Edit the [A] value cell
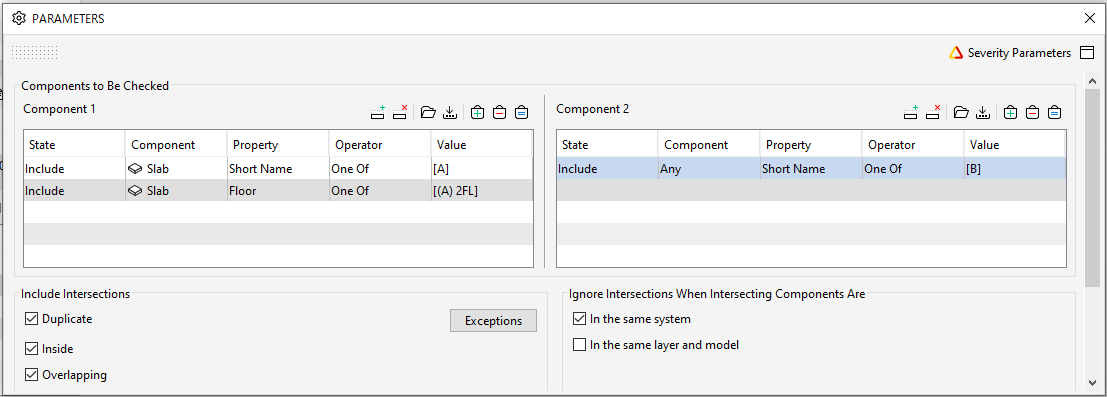 tap(481, 169)
